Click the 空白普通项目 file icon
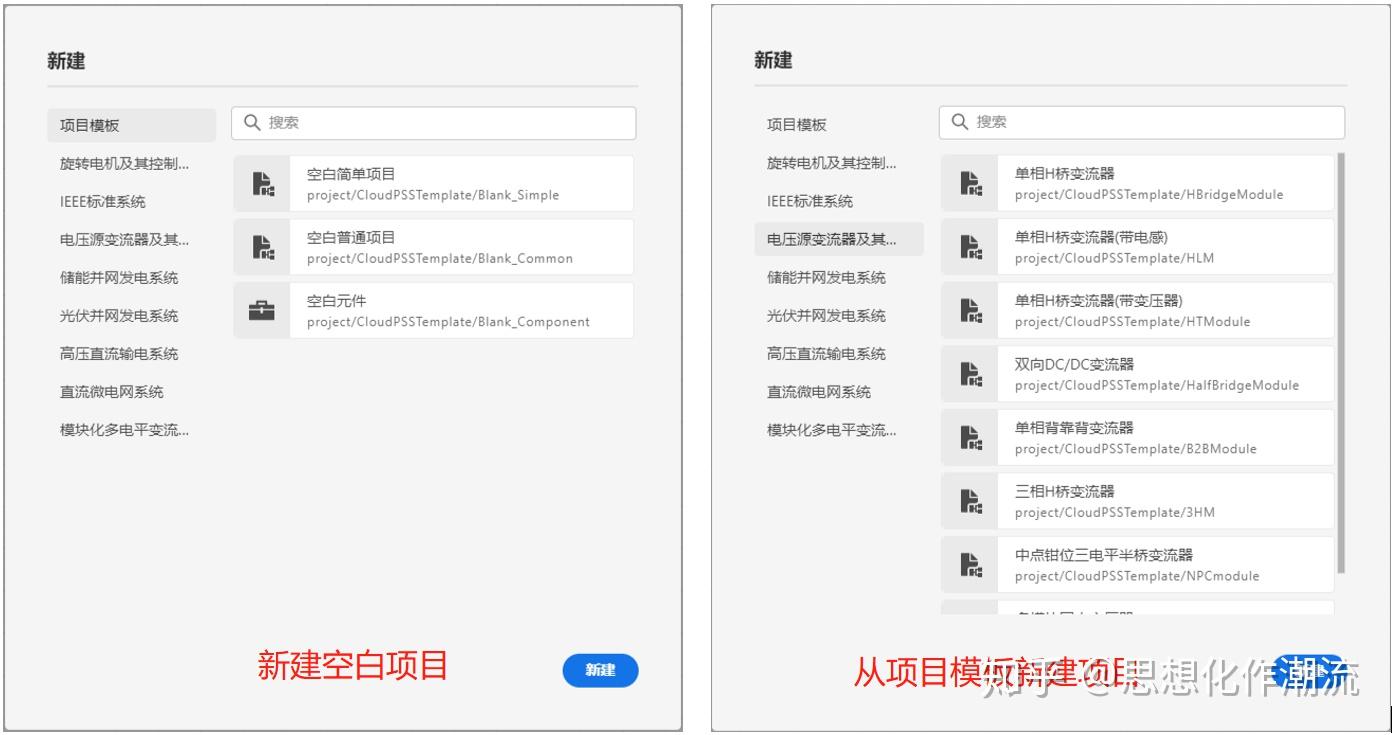The height and width of the screenshot is (735, 1395). point(262,246)
